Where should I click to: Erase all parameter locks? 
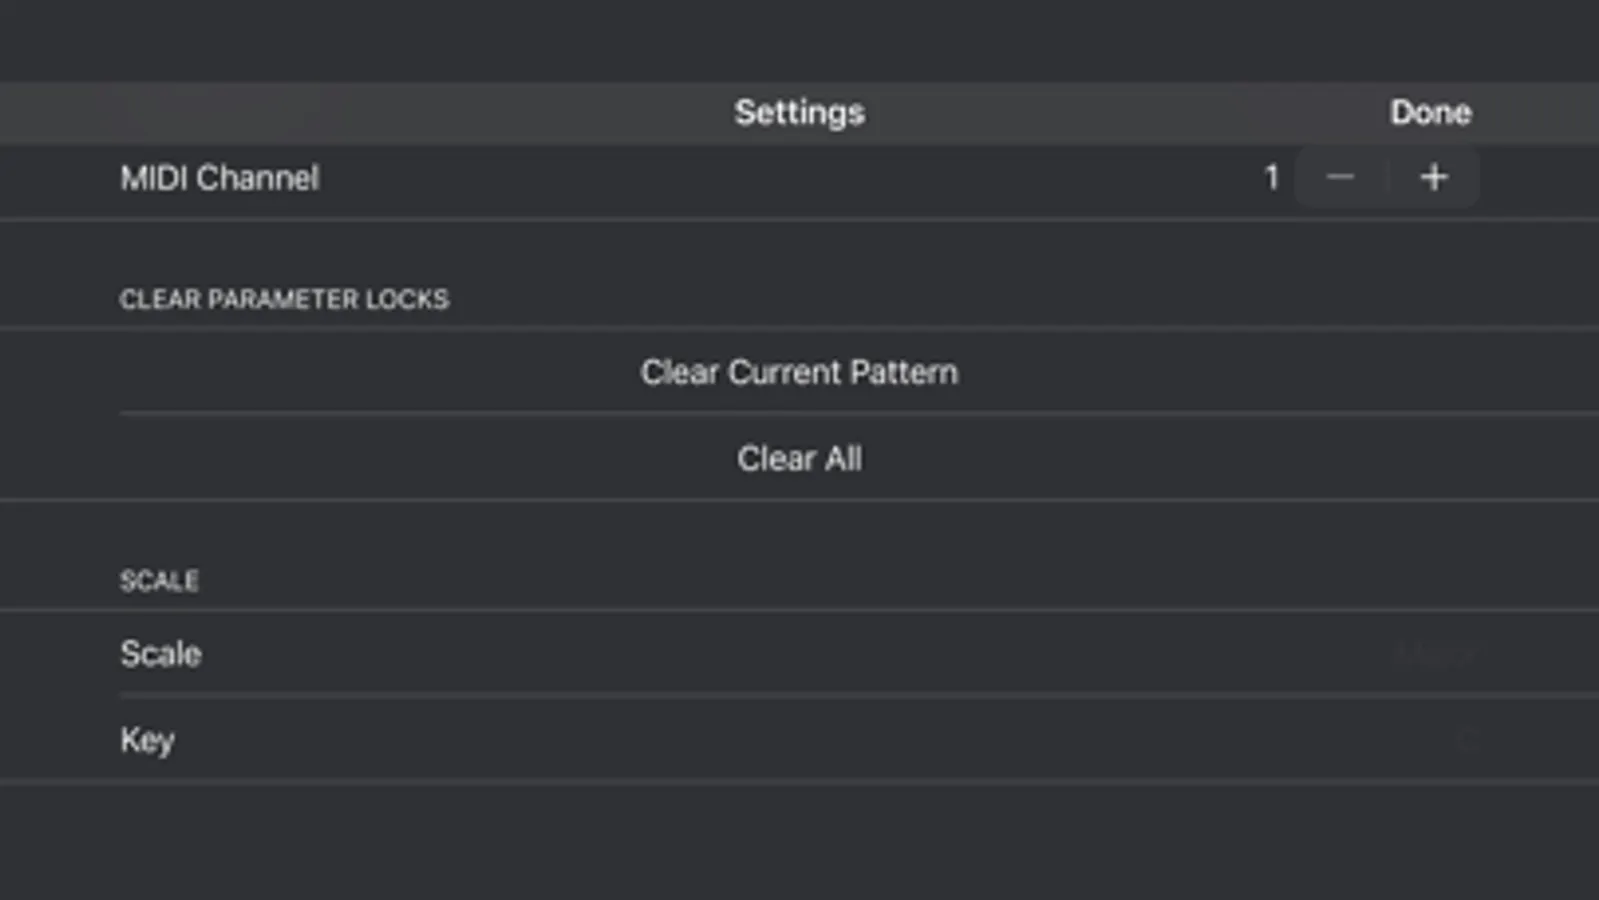coord(799,458)
